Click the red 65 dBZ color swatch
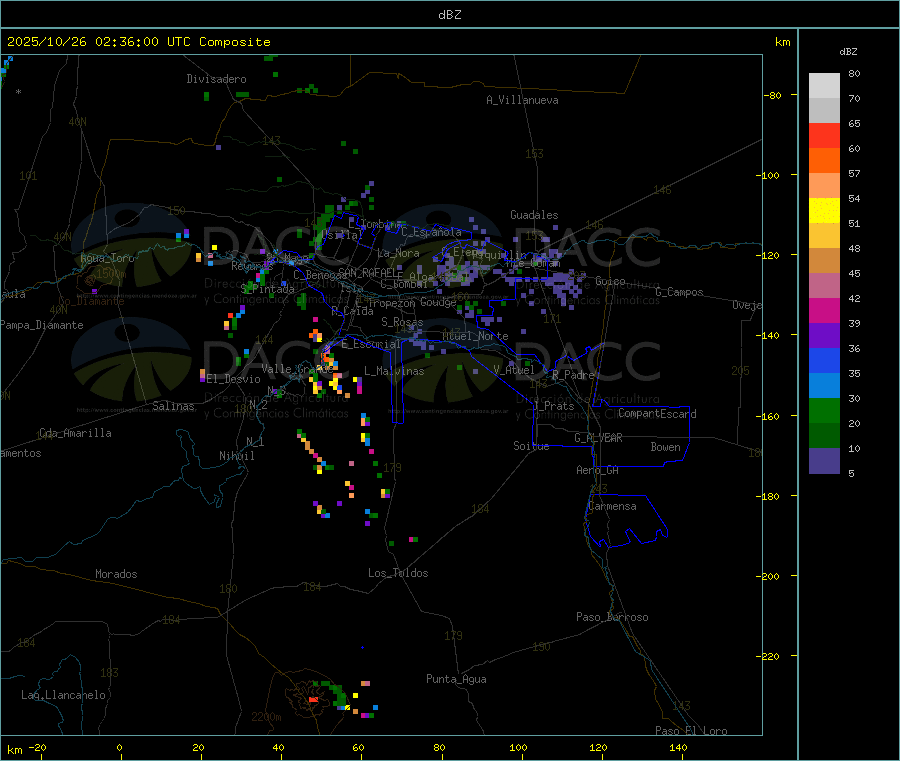The height and width of the screenshot is (761, 900). (824, 135)
